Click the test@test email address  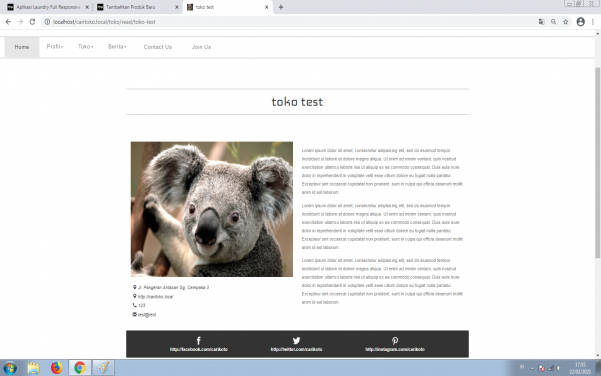[147, 315]
